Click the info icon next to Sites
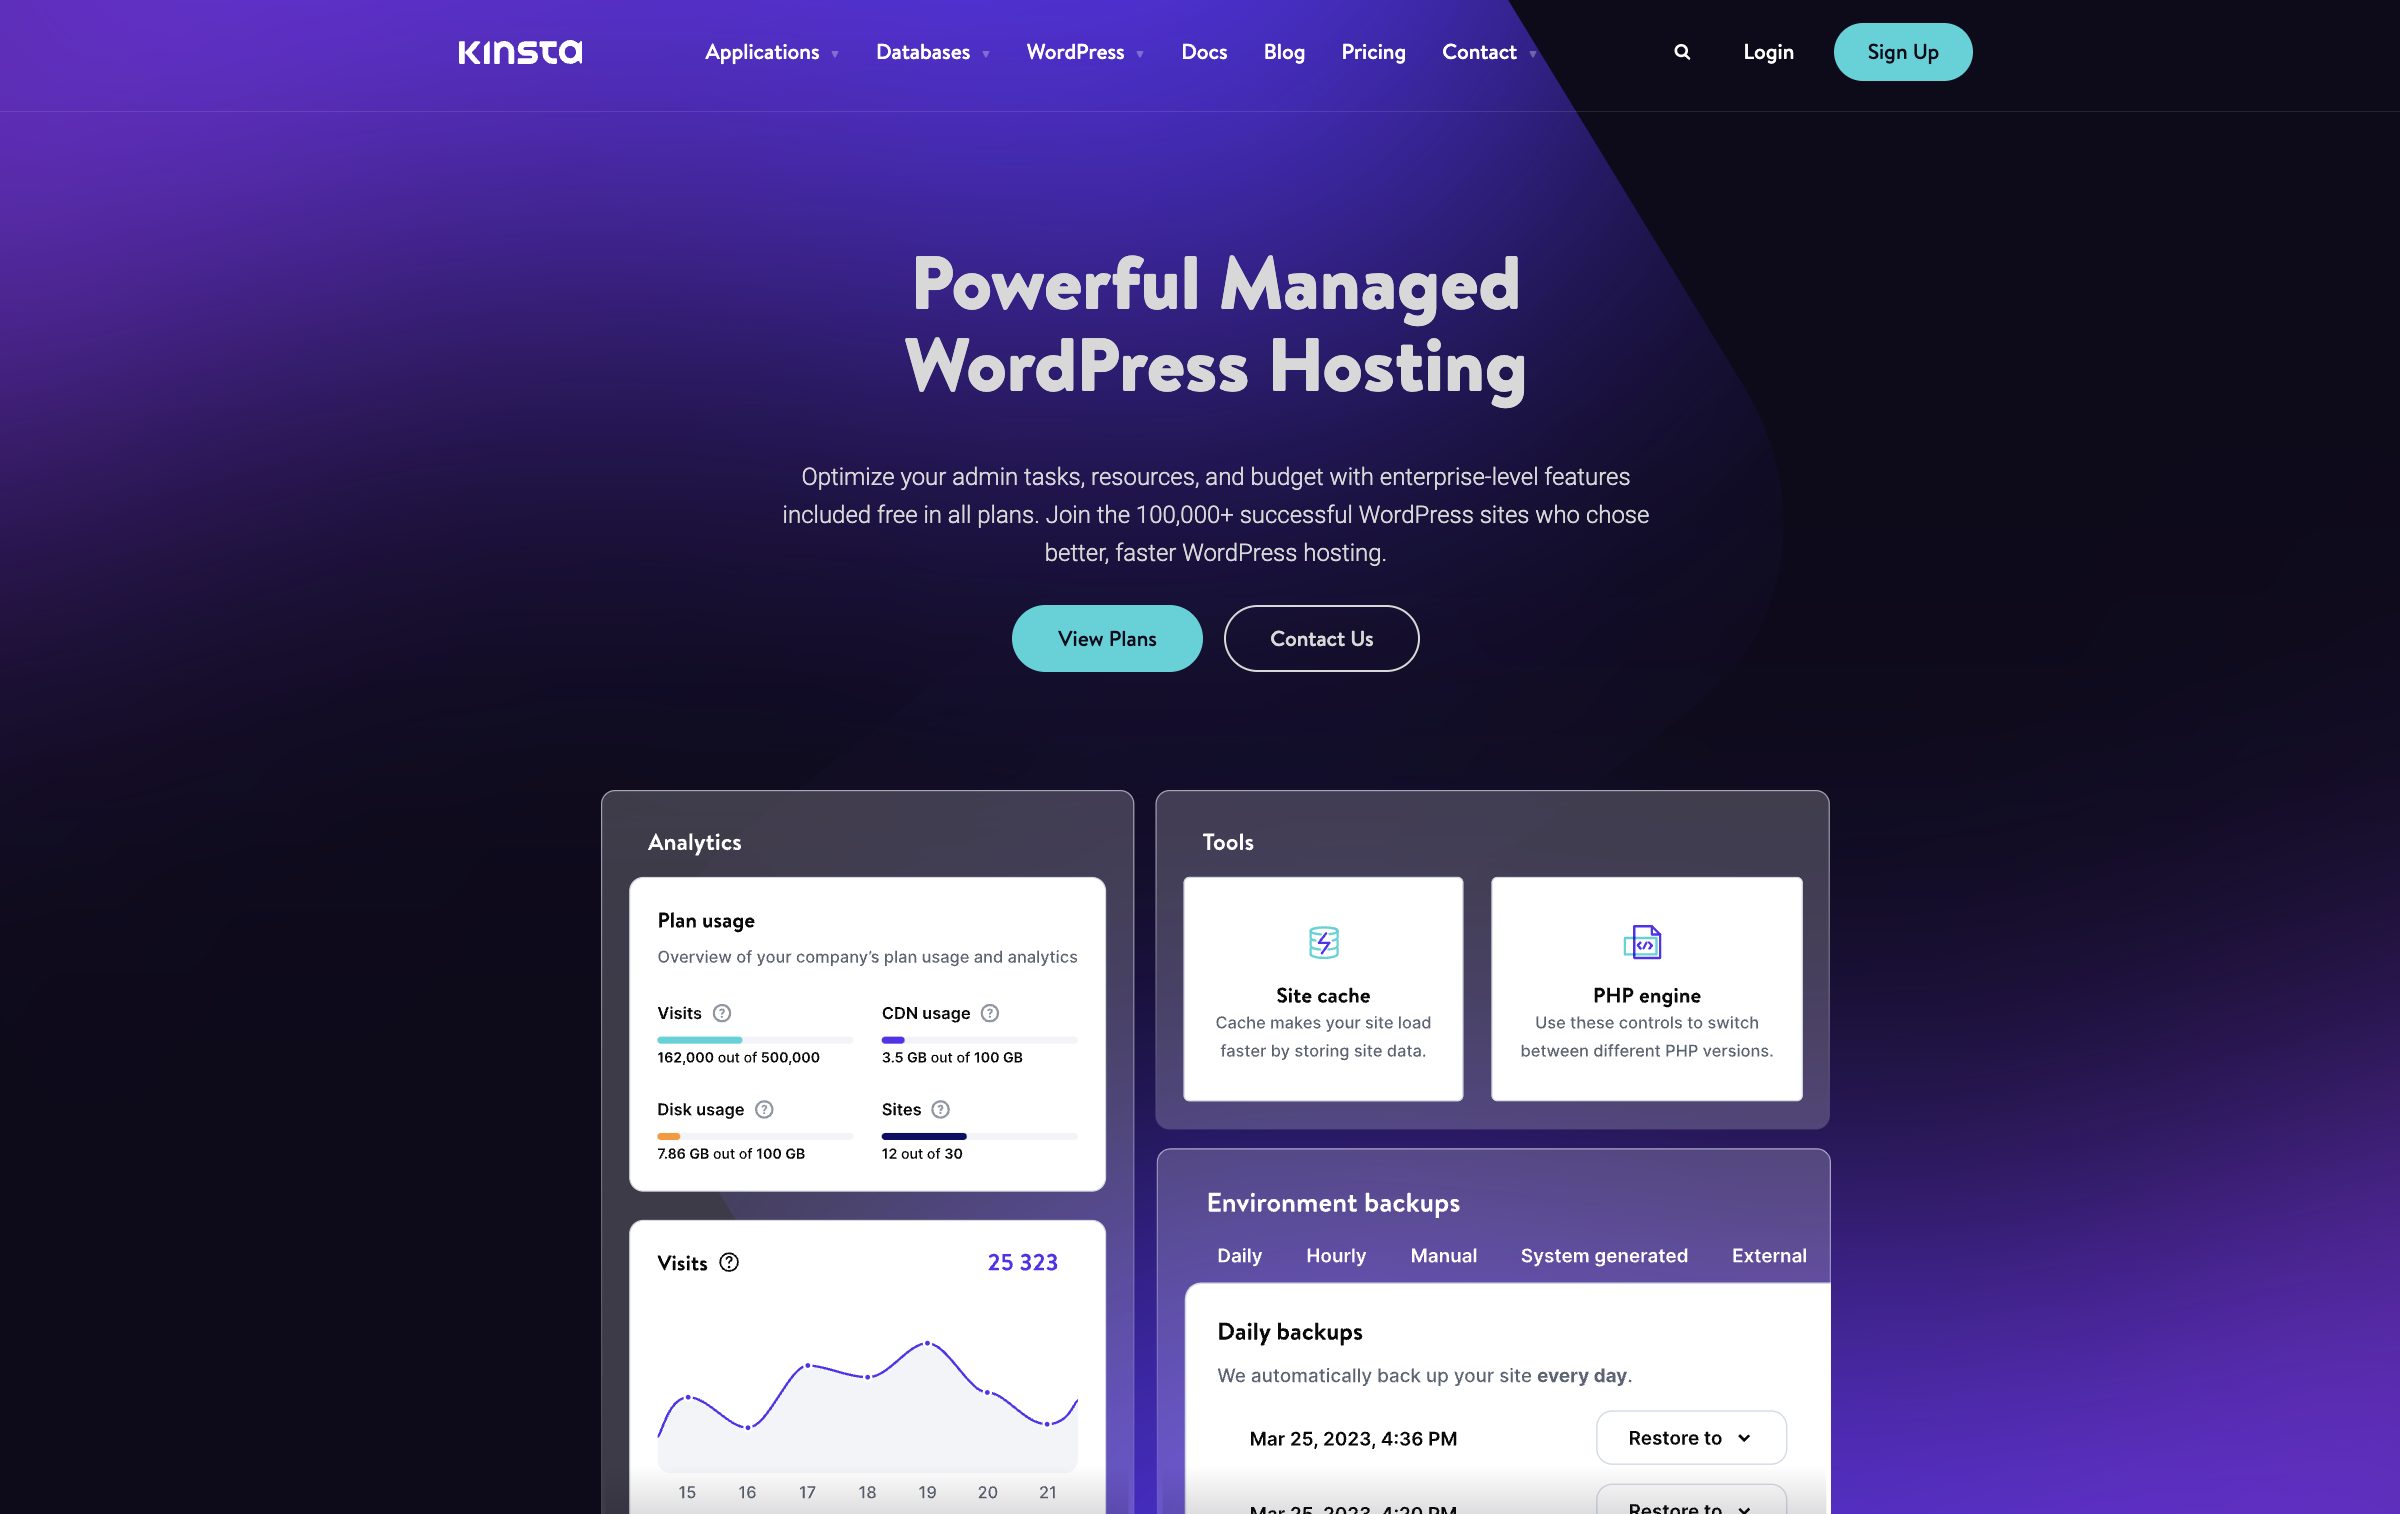2400x1514 pixels. click(940, 1108)
